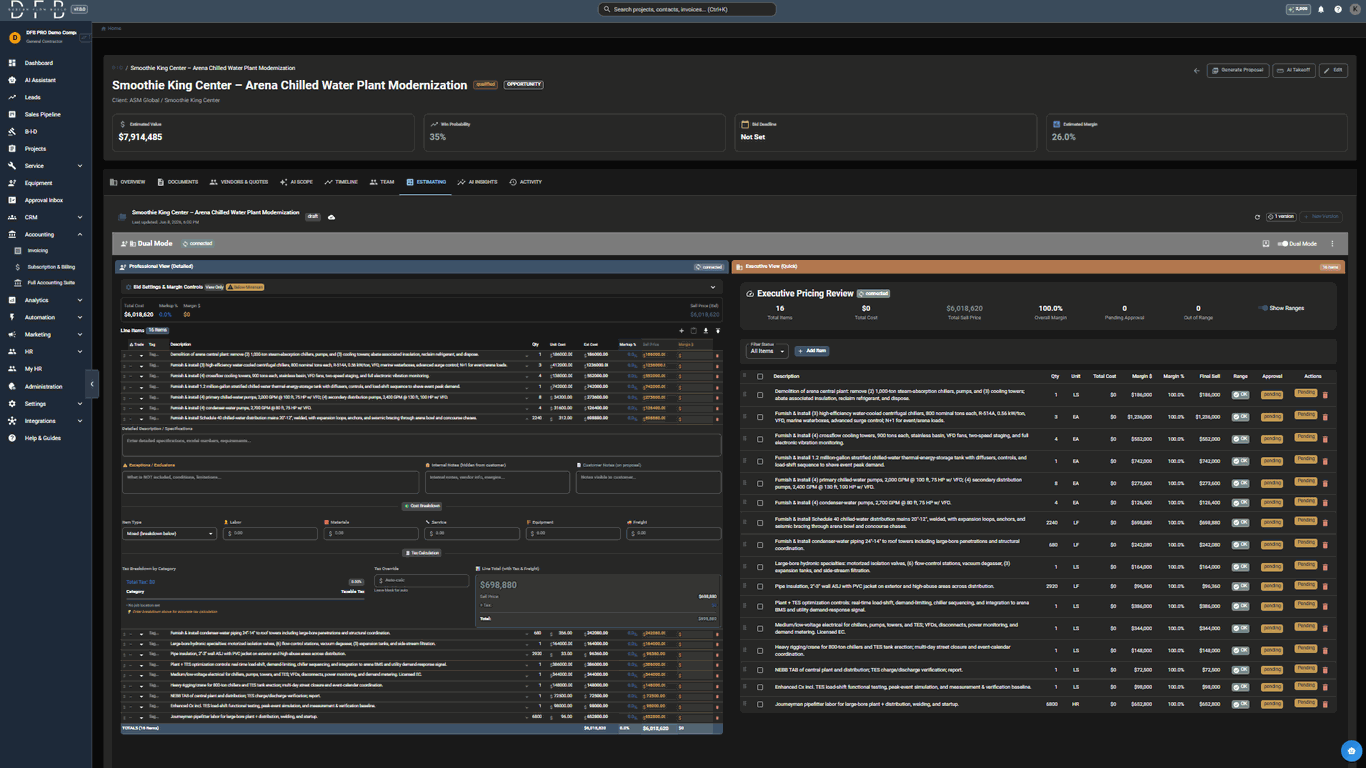The height and width of the screenshot is (768, 1366).
Task: Open Sales Pipeline in sidebar
Action: (46, 114)
